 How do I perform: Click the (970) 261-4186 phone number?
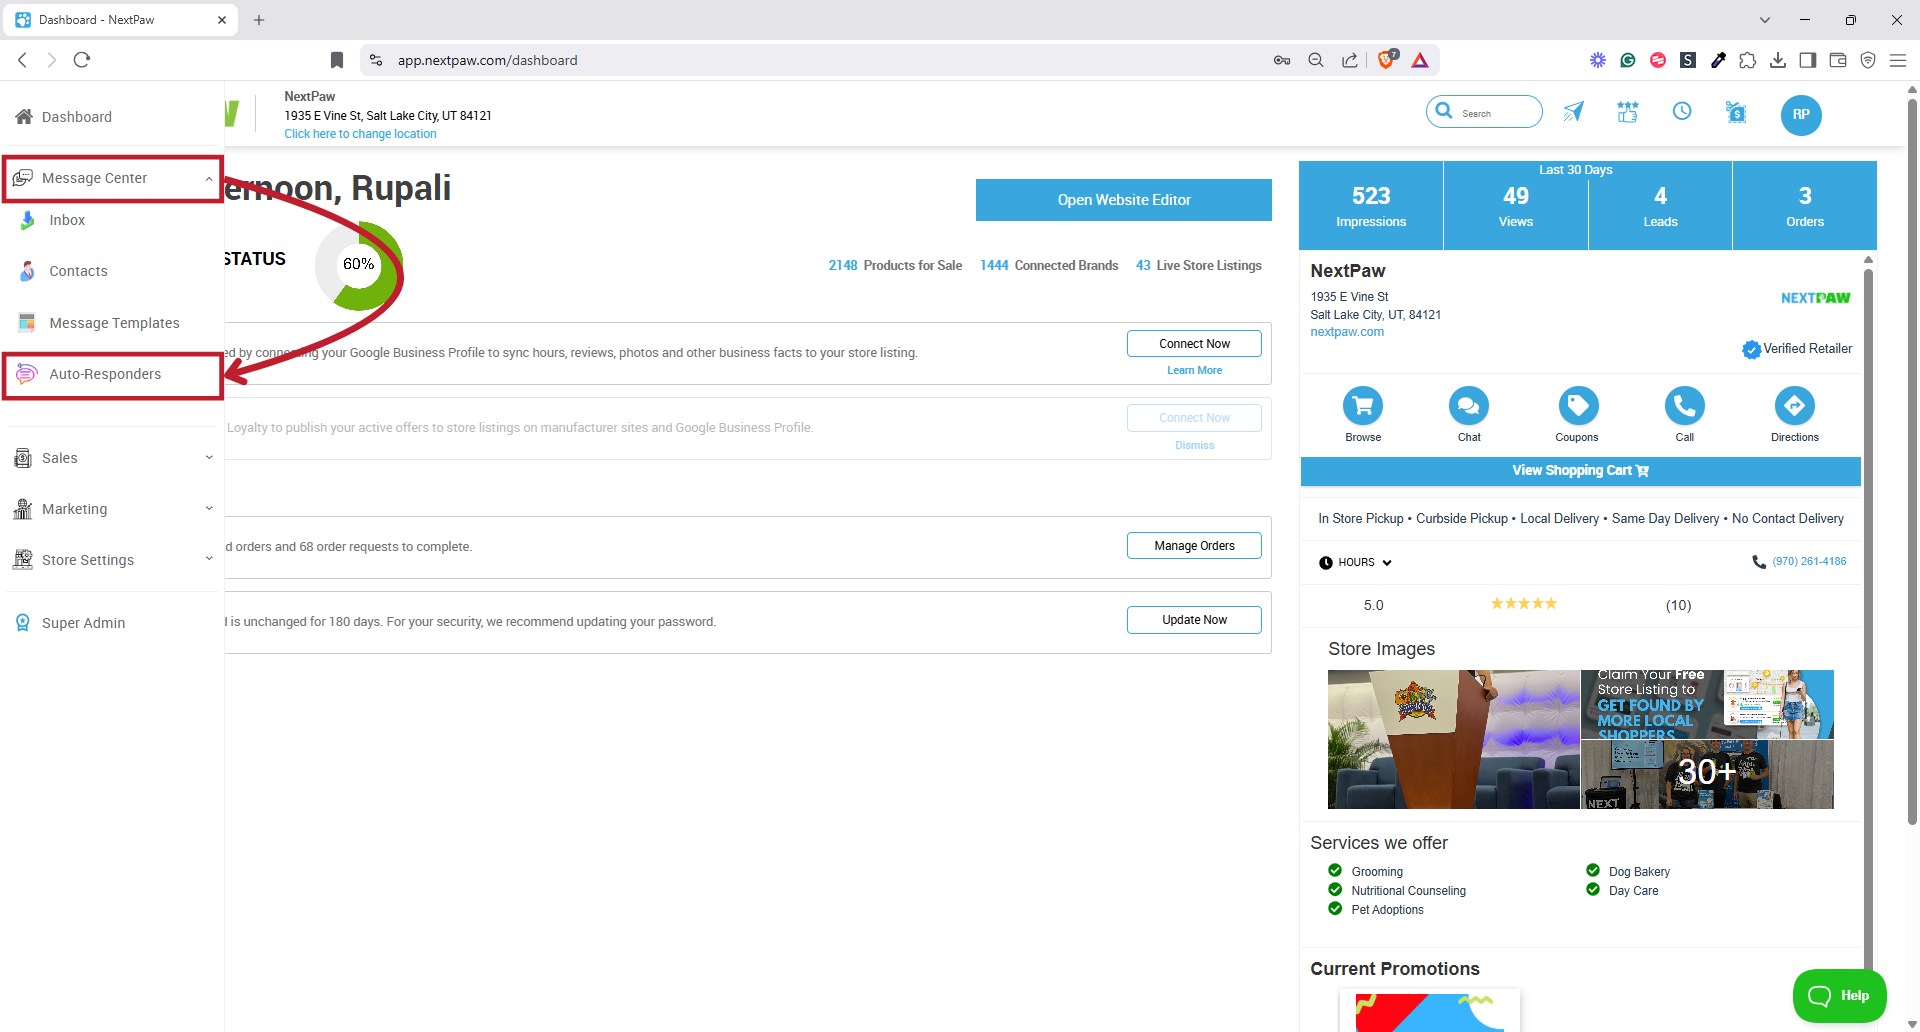coord(1809,562)
